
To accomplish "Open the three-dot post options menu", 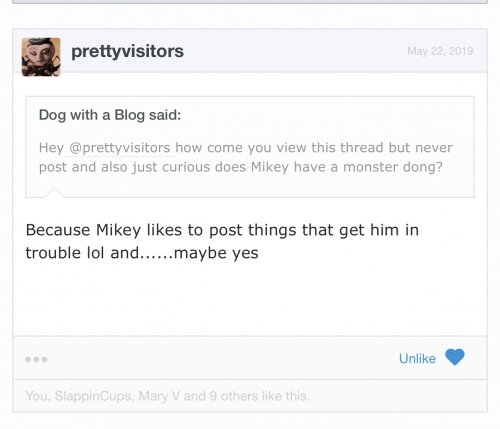I will (36, 359).
